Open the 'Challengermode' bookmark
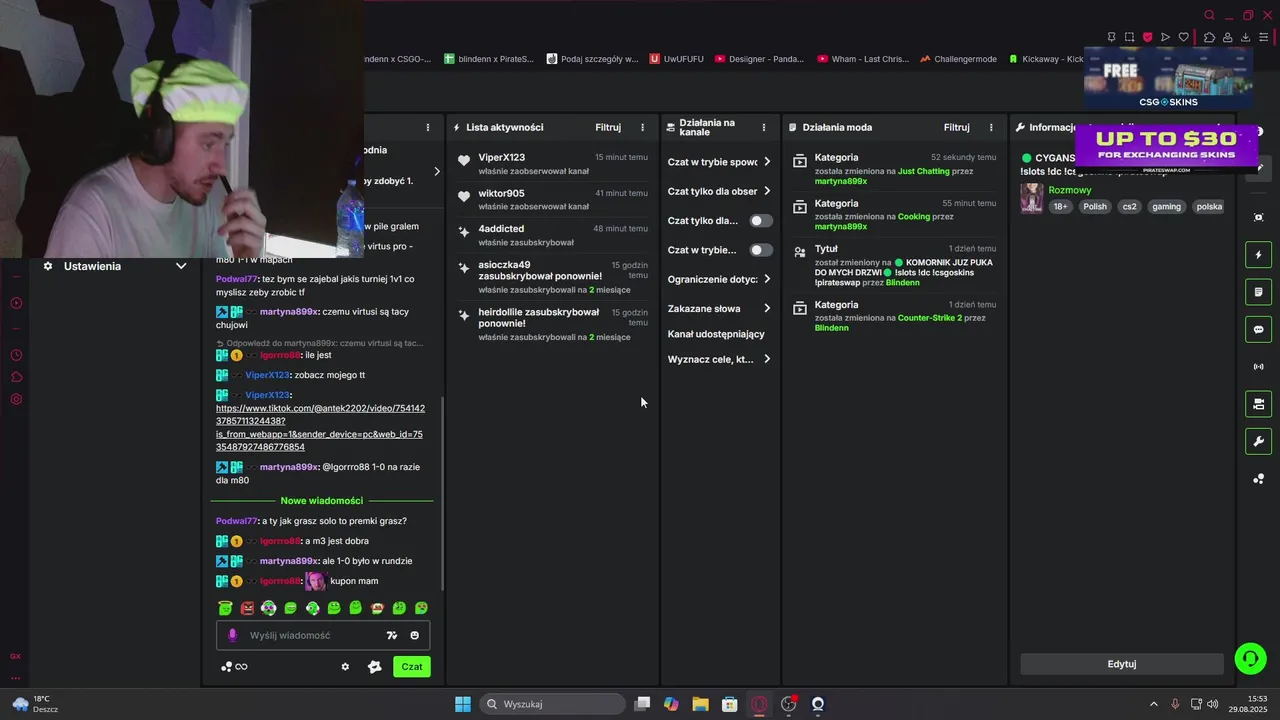This screenshot has height=720, width=1280. pyautogui.click(x=958, y=59)
